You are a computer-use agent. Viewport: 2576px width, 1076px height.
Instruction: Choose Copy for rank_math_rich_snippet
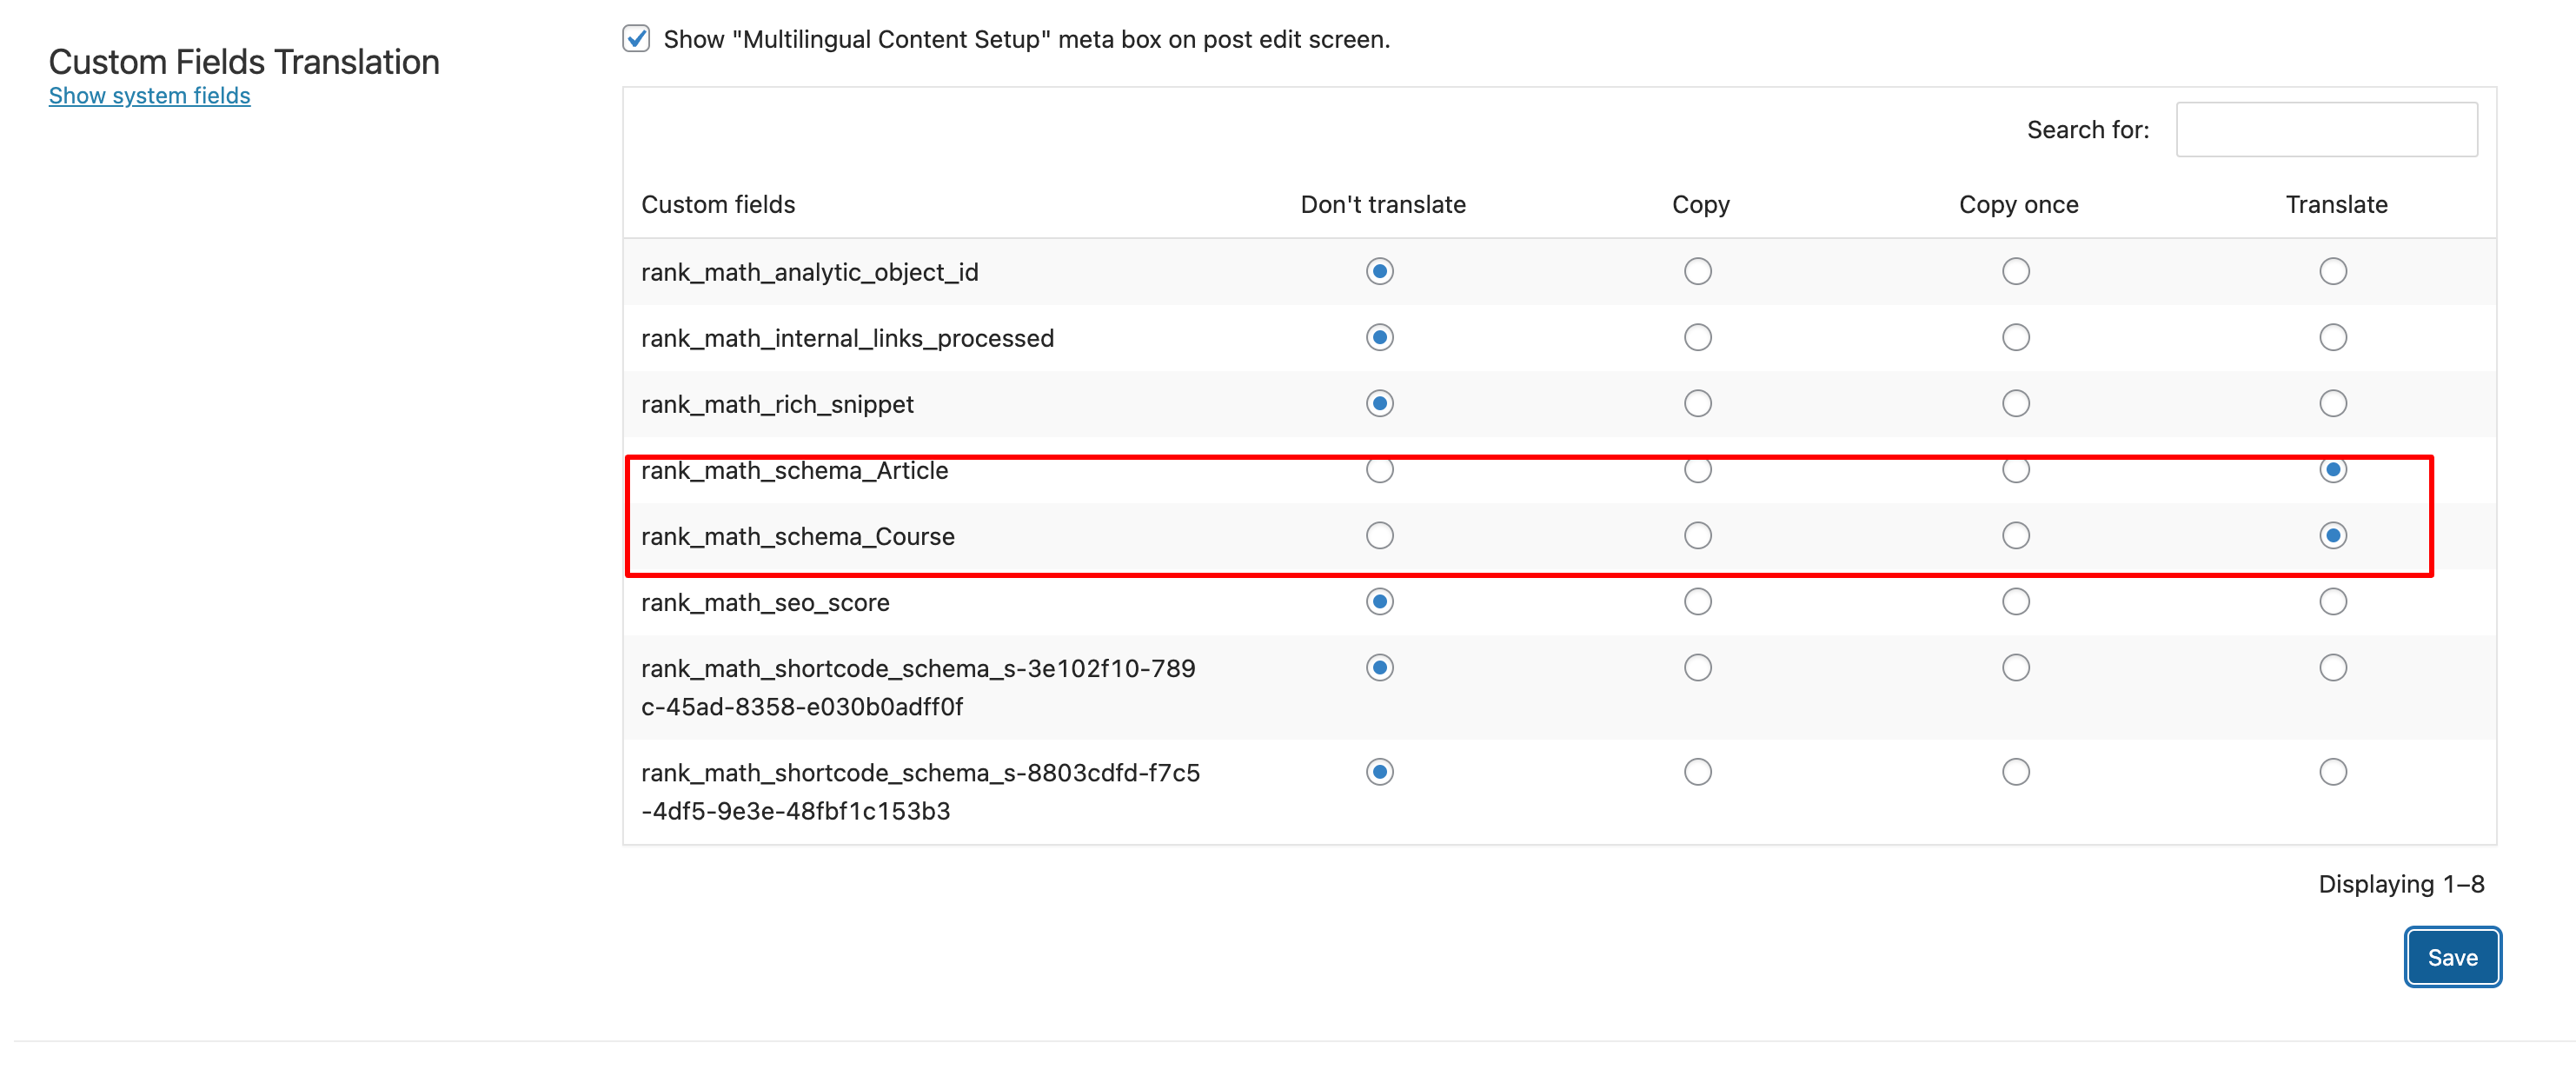[x=1697, y=403]
